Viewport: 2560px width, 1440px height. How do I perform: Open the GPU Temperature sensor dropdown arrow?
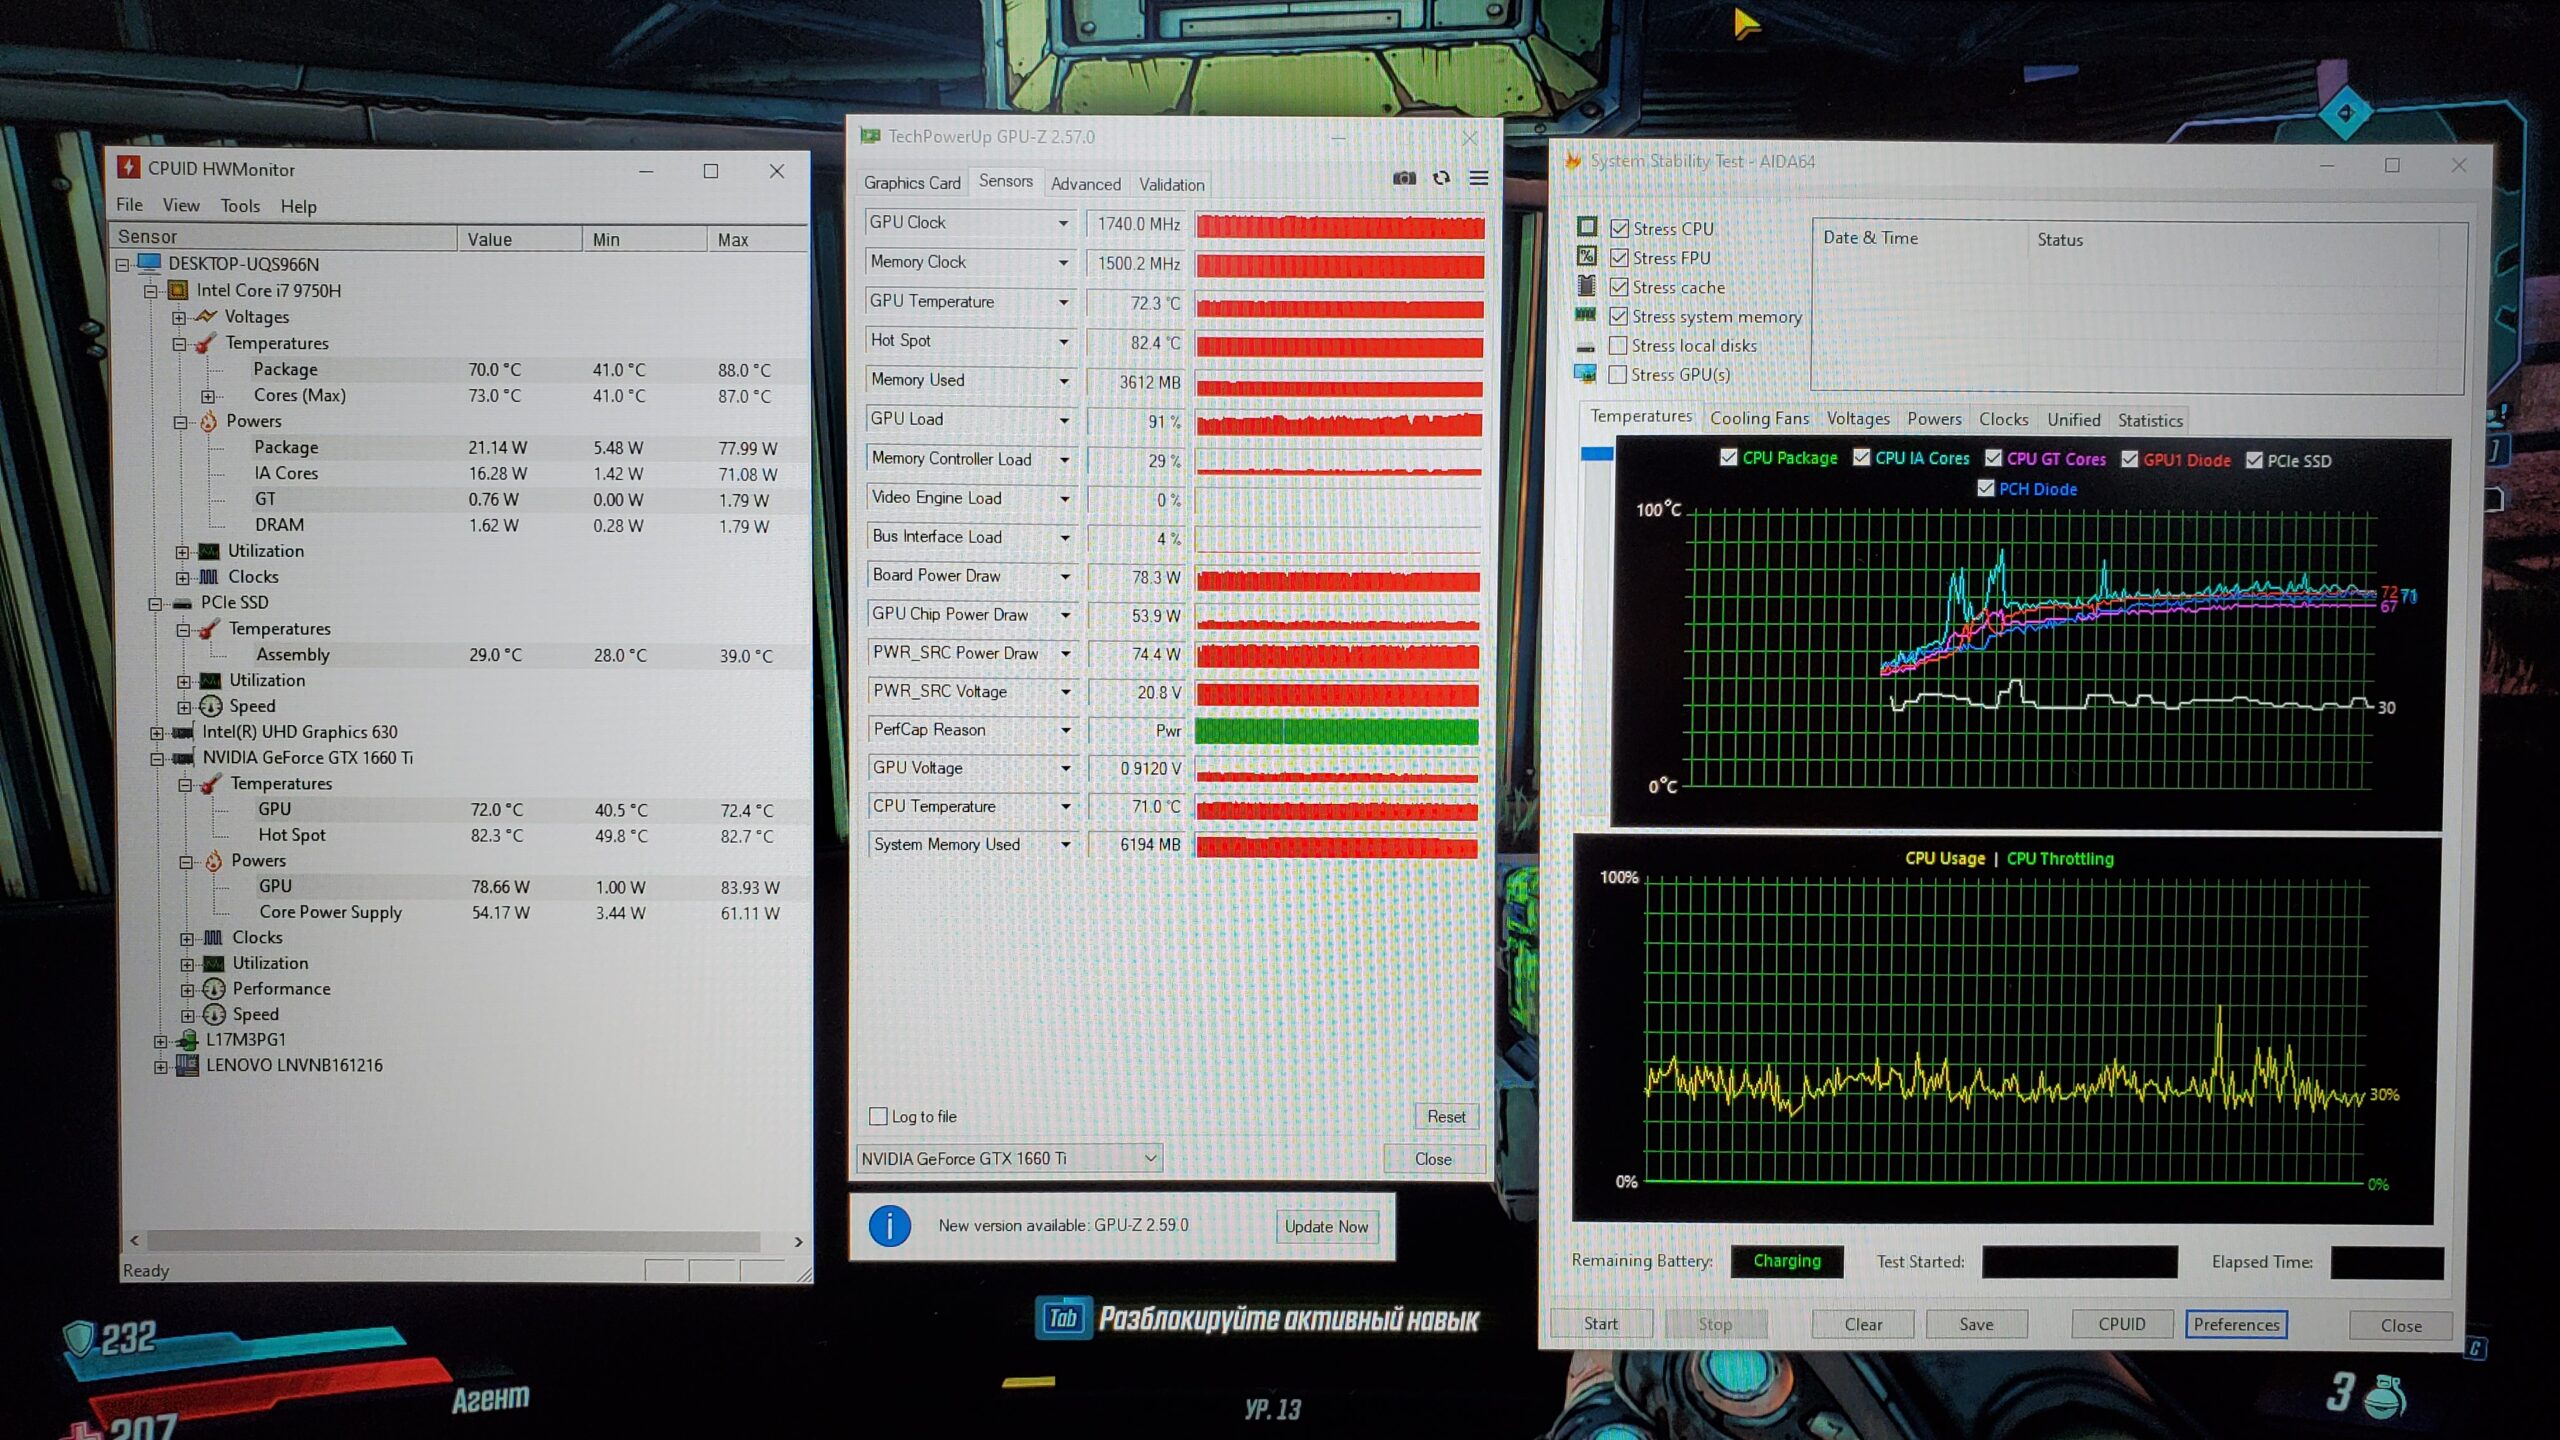[x=1063, y=301]
